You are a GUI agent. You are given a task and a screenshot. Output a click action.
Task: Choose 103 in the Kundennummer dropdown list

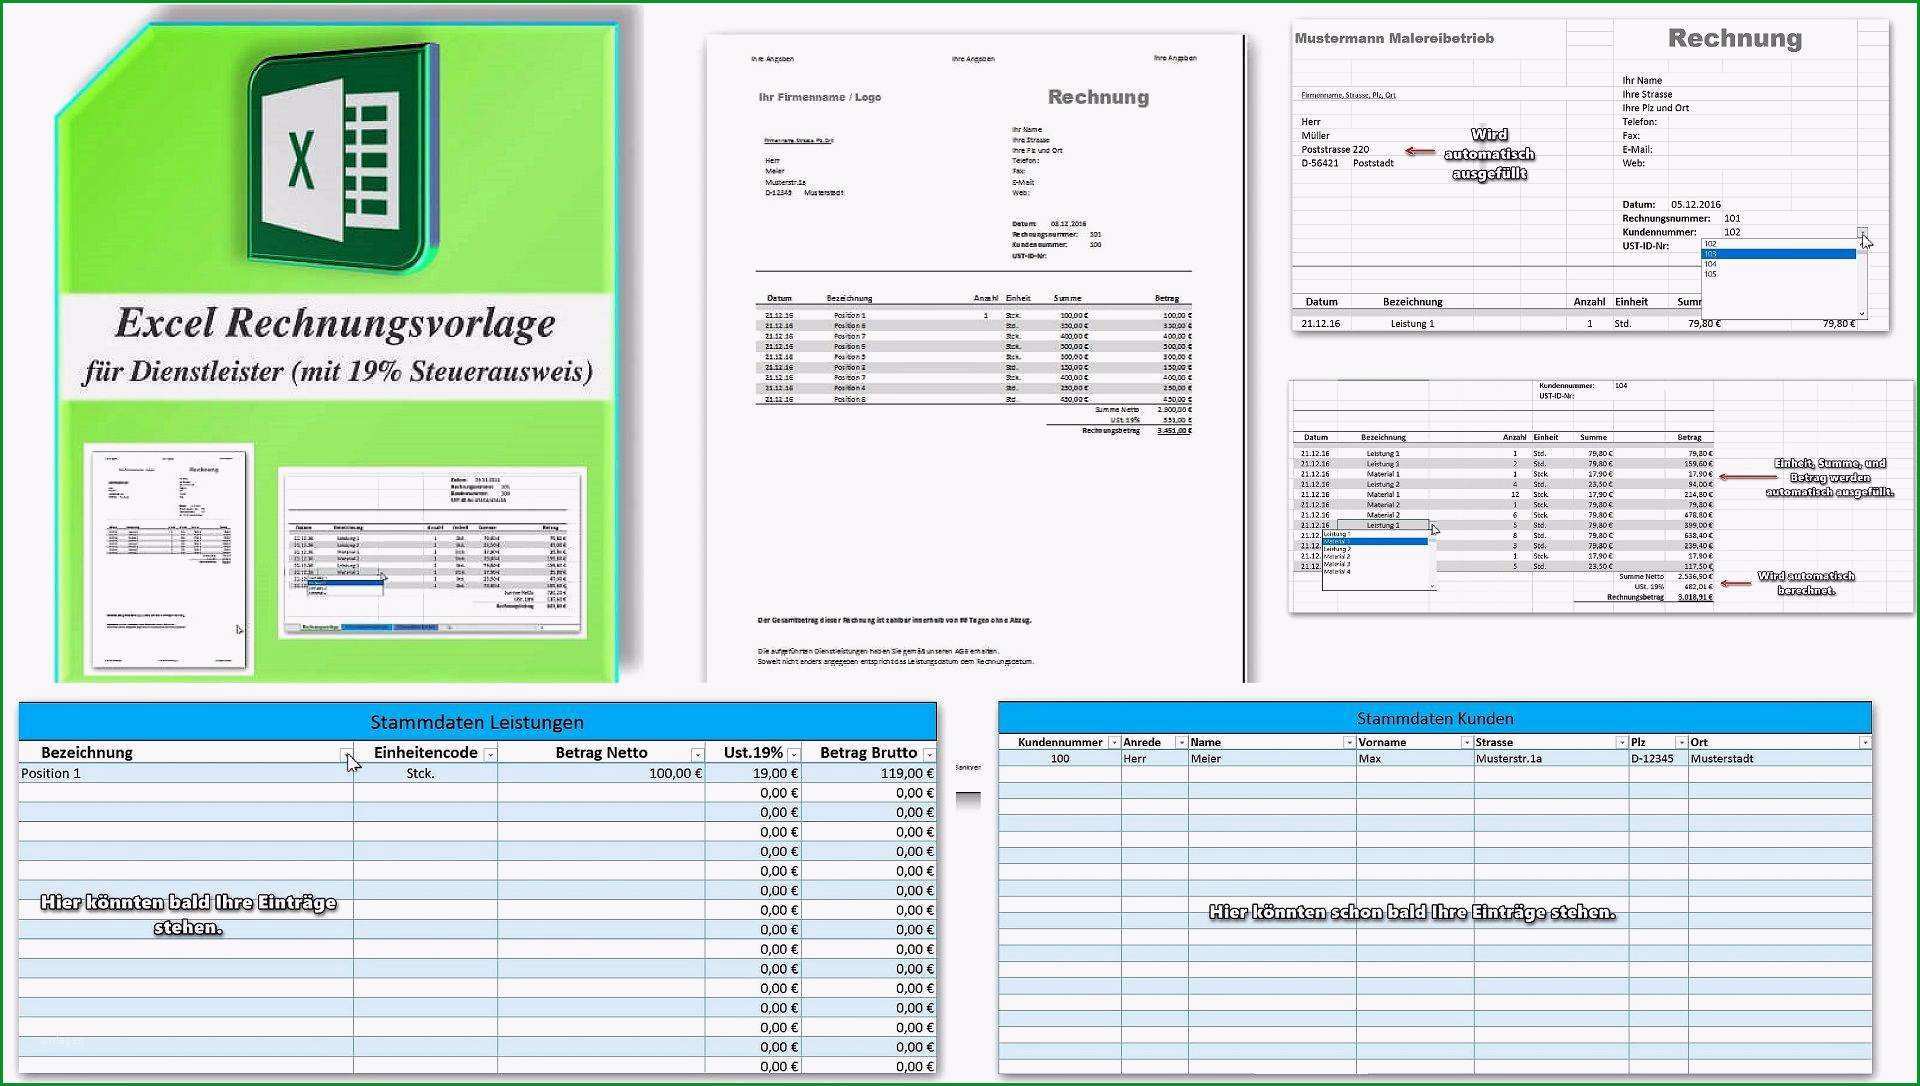click(x=1778, y=254)
